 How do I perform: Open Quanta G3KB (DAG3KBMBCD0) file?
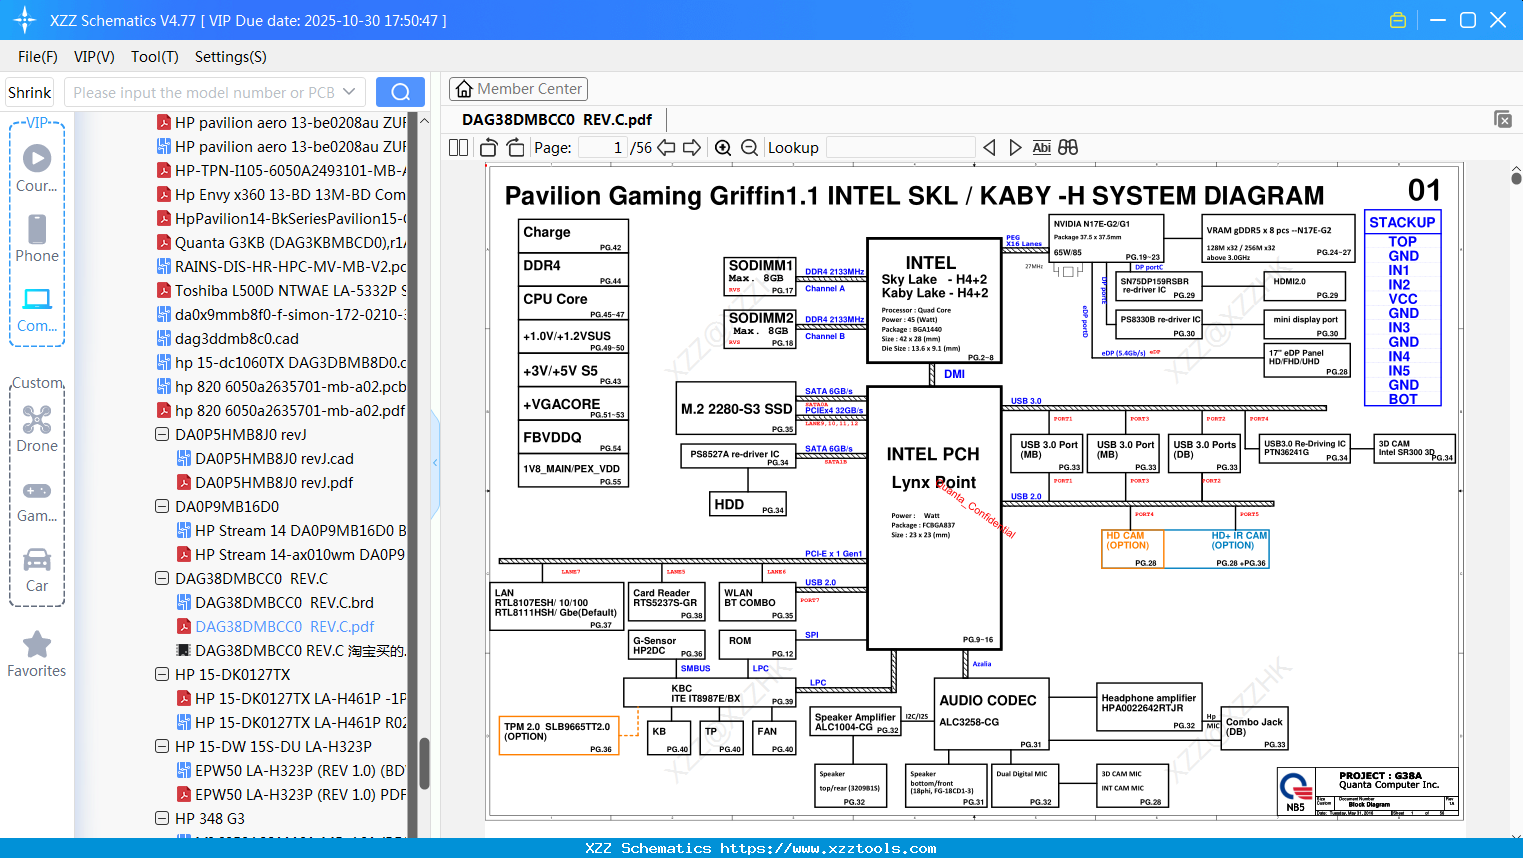282,243
